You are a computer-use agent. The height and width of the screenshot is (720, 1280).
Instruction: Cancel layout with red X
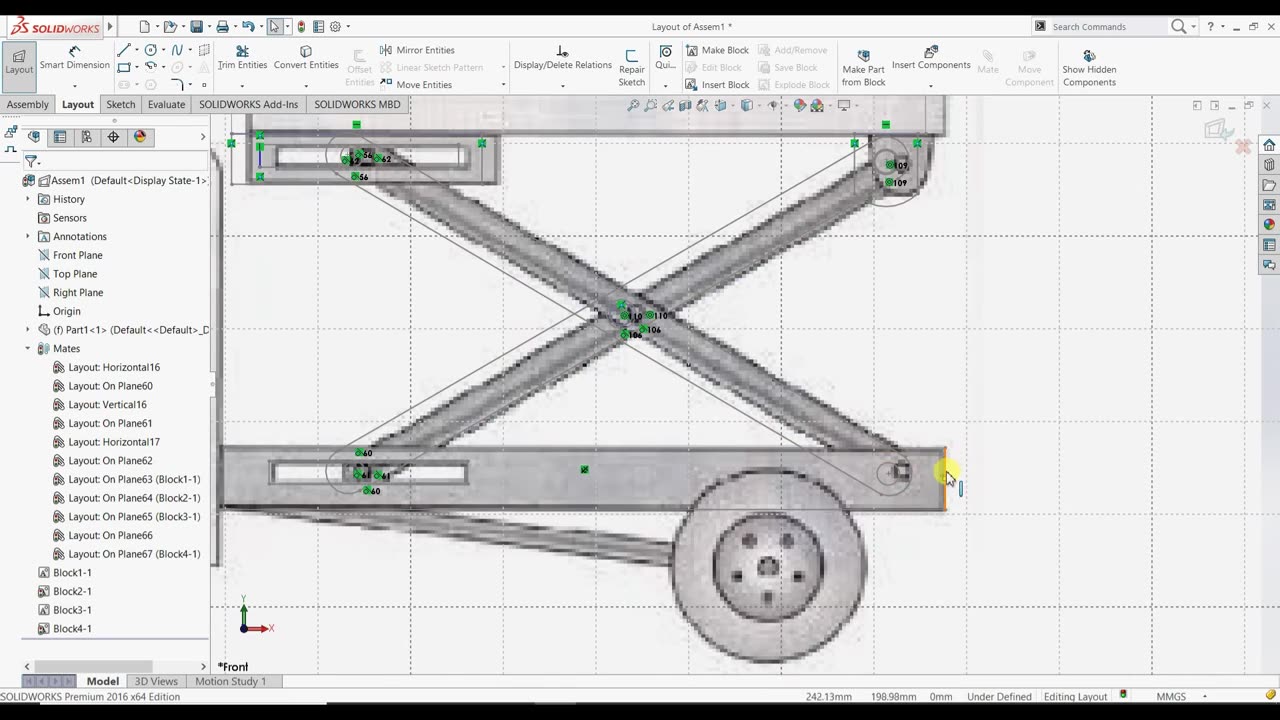1243,147
